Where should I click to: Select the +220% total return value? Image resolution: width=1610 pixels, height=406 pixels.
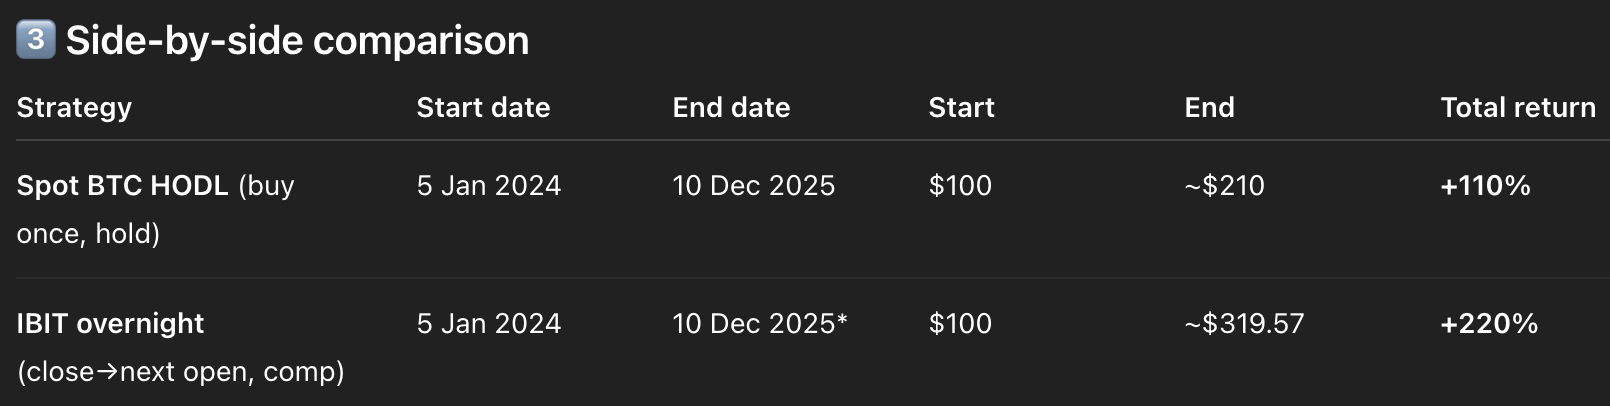point(1489,323)
